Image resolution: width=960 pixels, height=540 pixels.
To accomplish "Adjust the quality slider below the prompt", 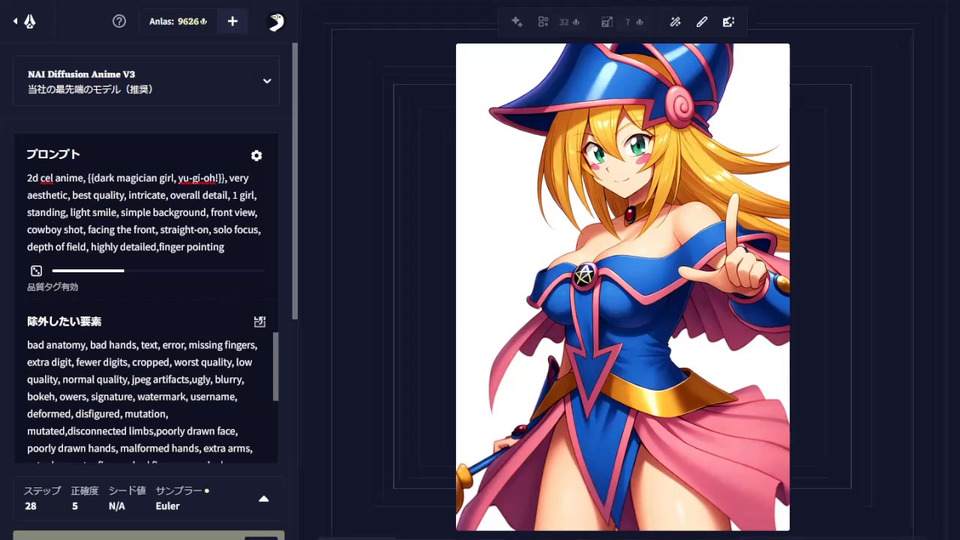I will 158,271.
